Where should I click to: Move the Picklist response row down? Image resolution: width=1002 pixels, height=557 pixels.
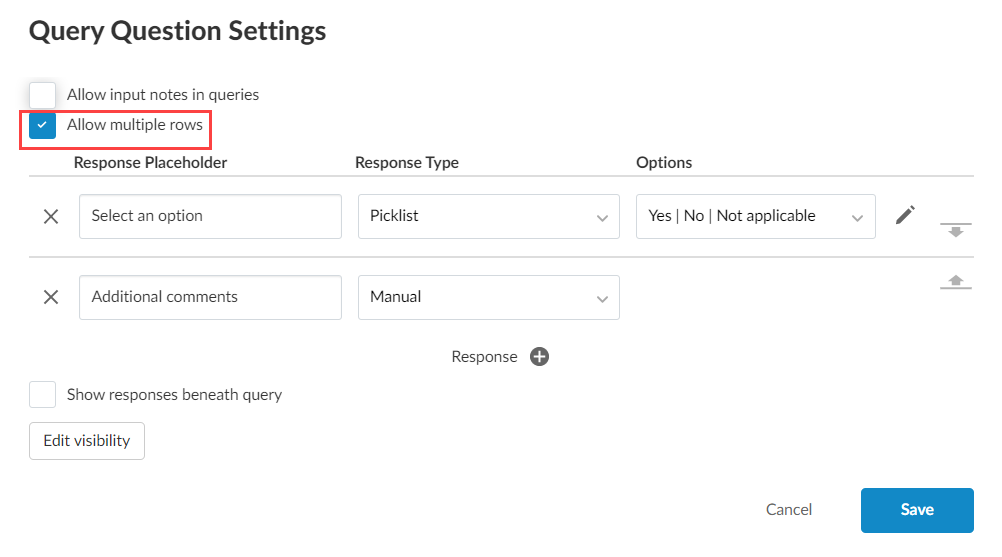(956, 231)
